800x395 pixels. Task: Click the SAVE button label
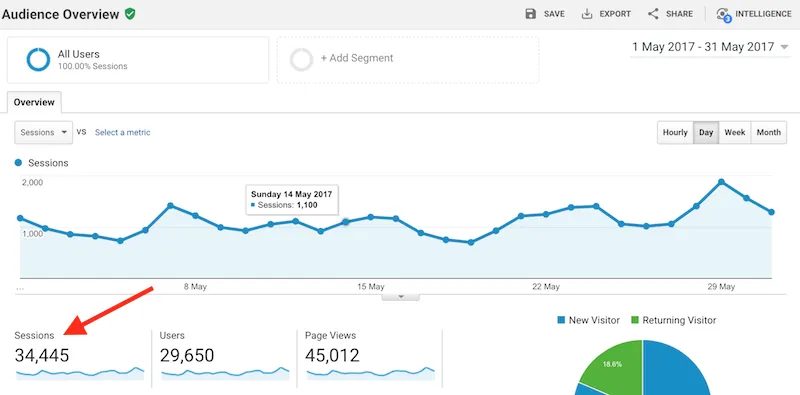click(x=554, y=14)
